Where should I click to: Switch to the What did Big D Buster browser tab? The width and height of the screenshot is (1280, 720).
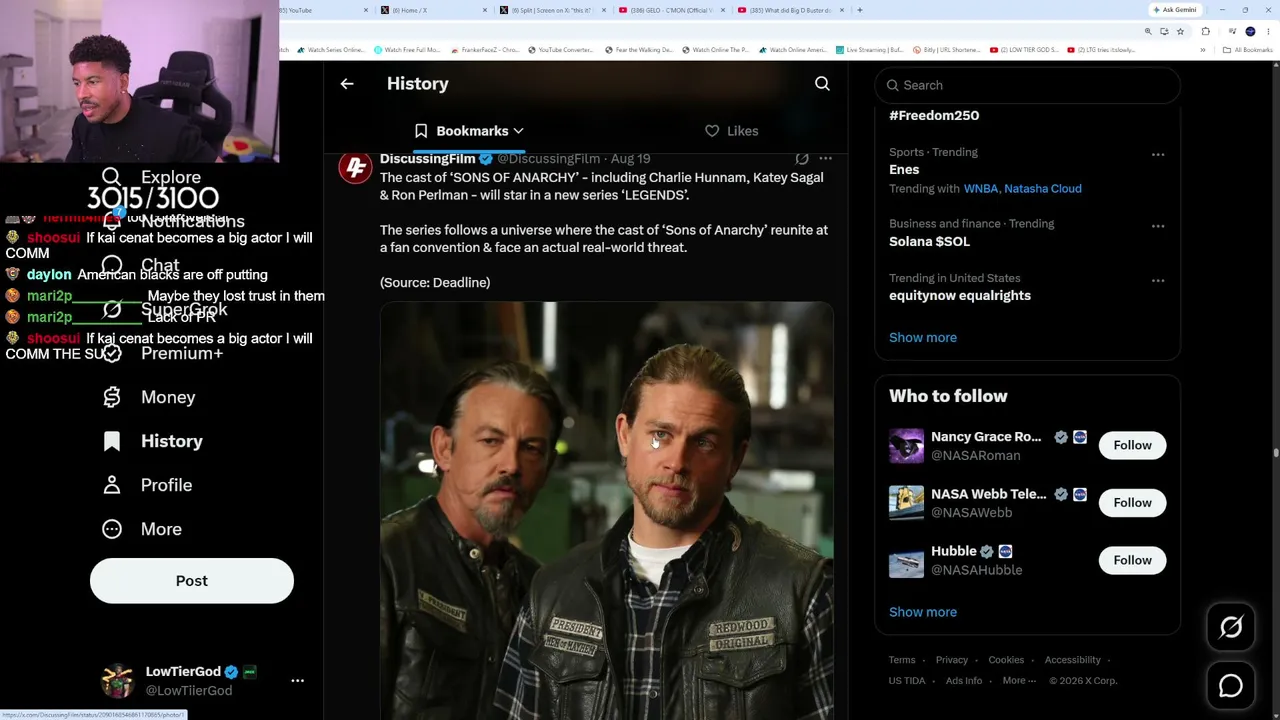point(792,10)
